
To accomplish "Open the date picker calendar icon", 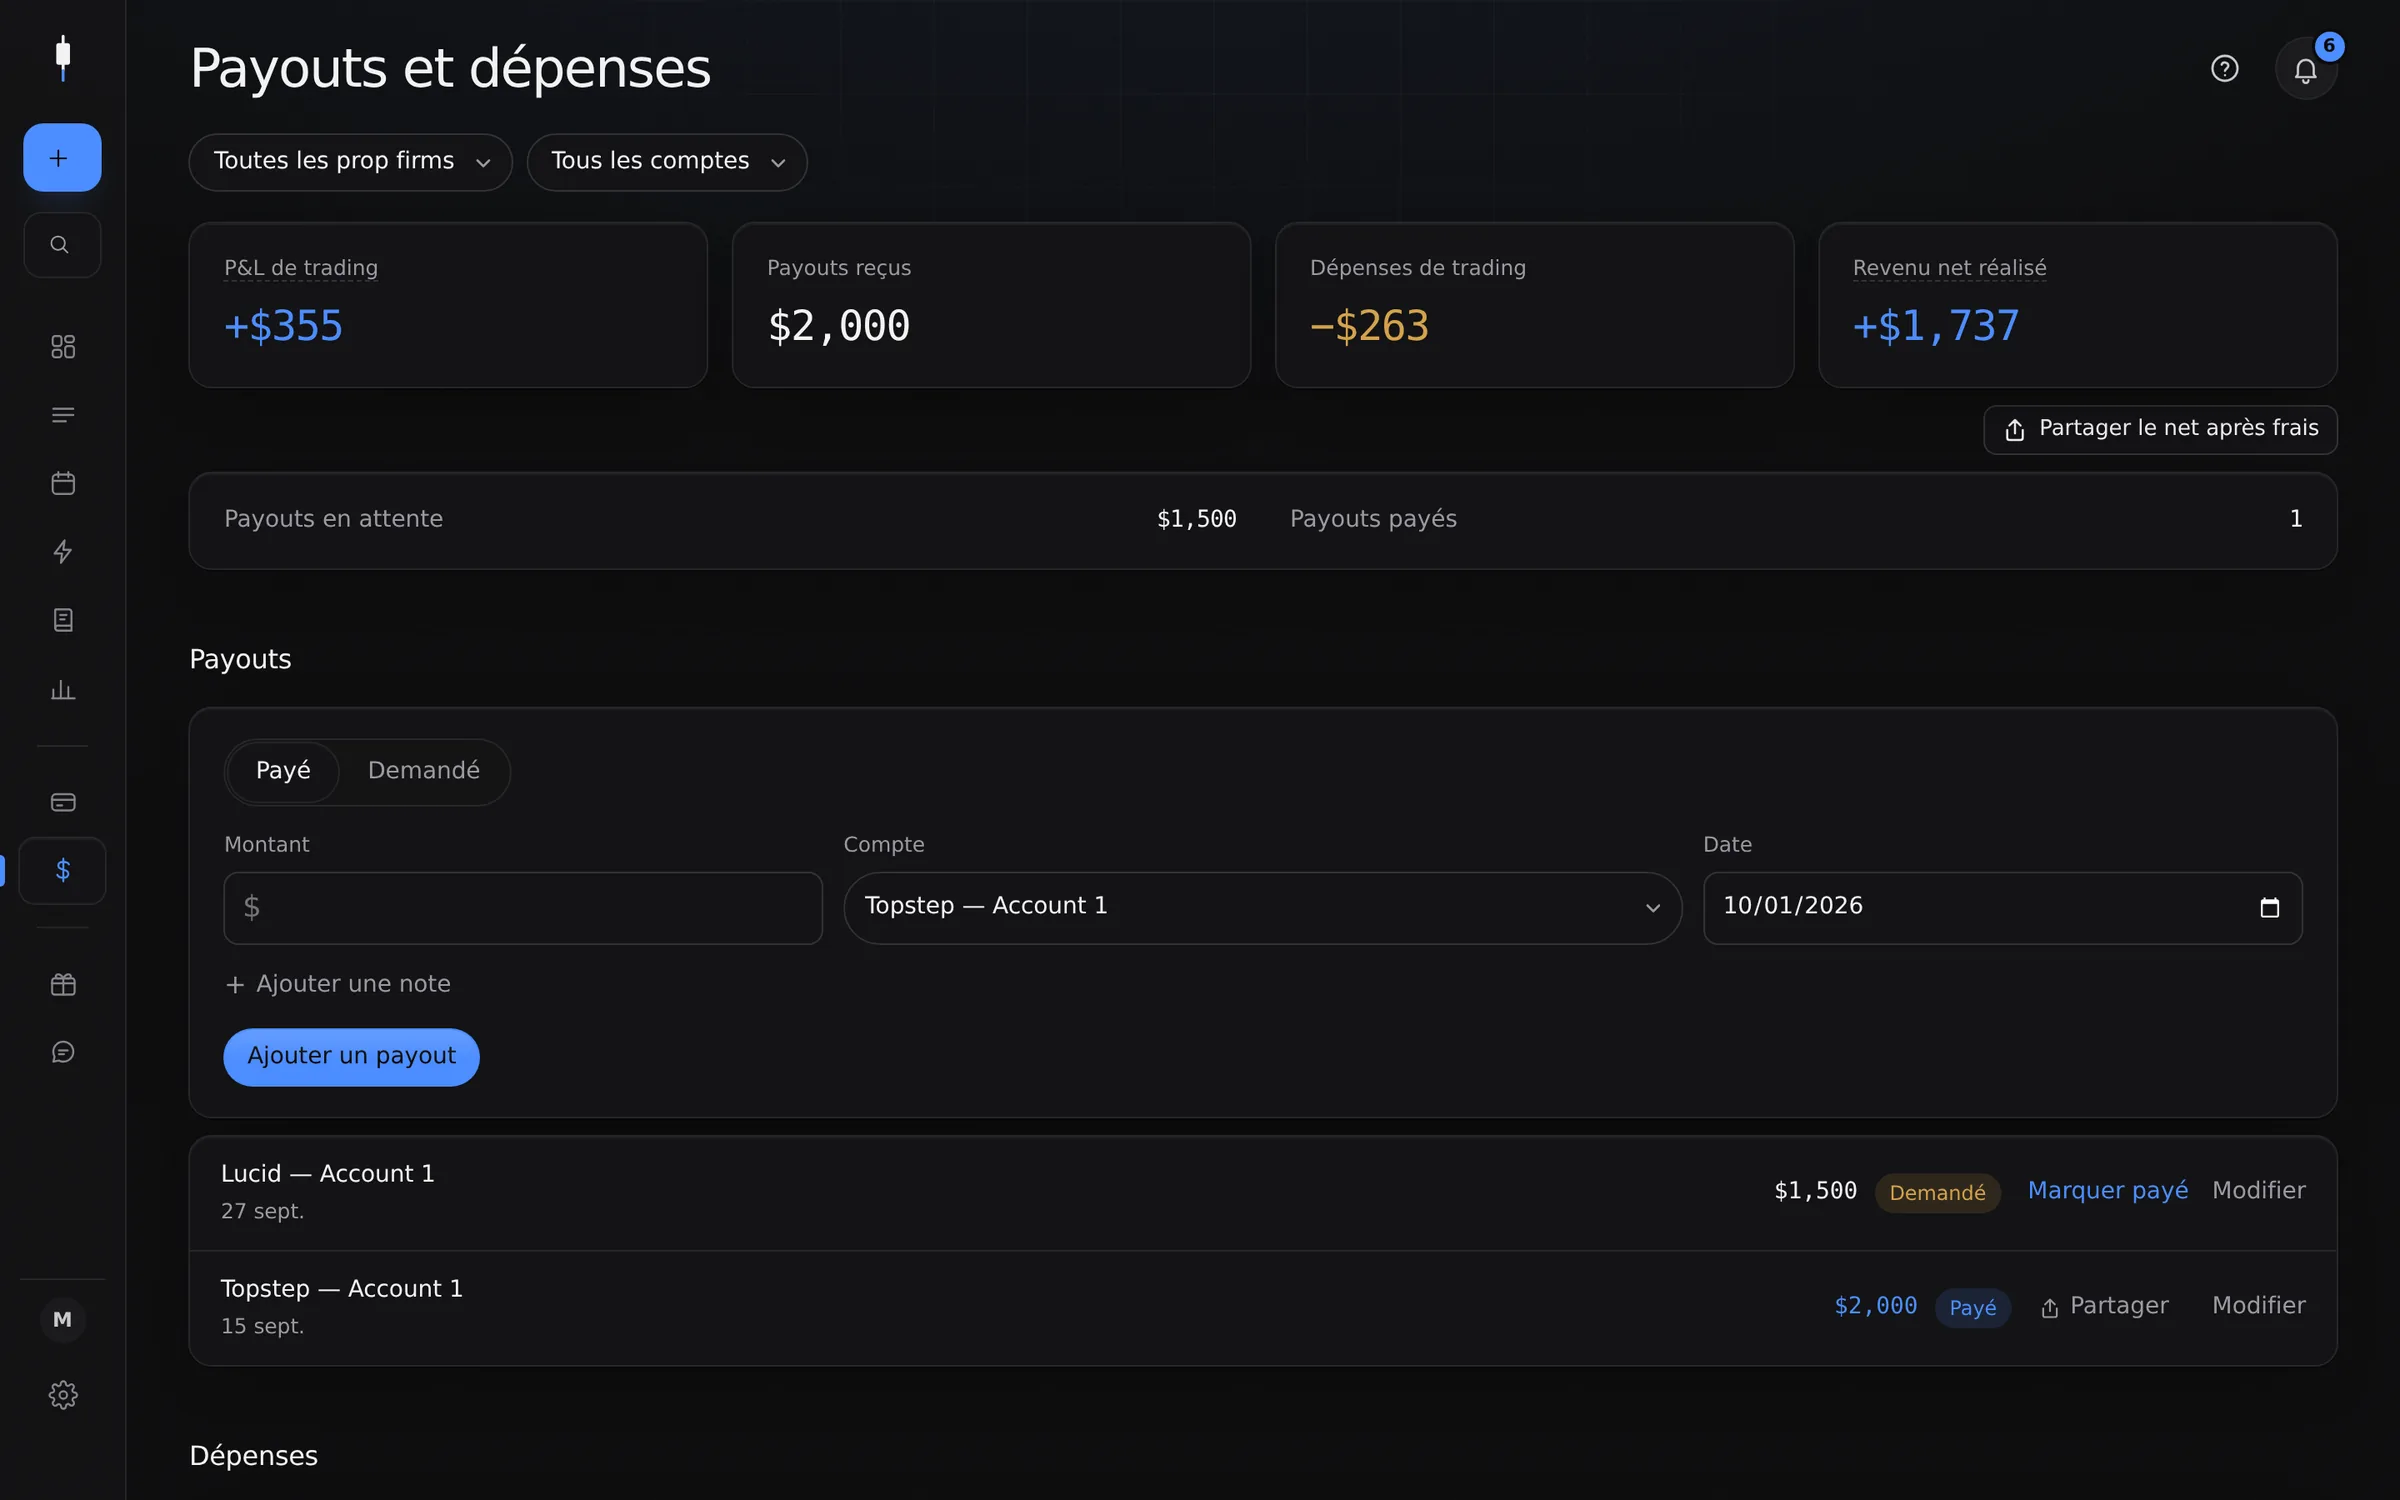I will (2270, 908).
